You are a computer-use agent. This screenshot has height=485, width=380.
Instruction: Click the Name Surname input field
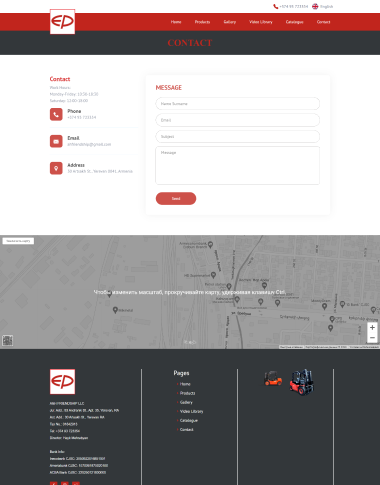[237, 104]
